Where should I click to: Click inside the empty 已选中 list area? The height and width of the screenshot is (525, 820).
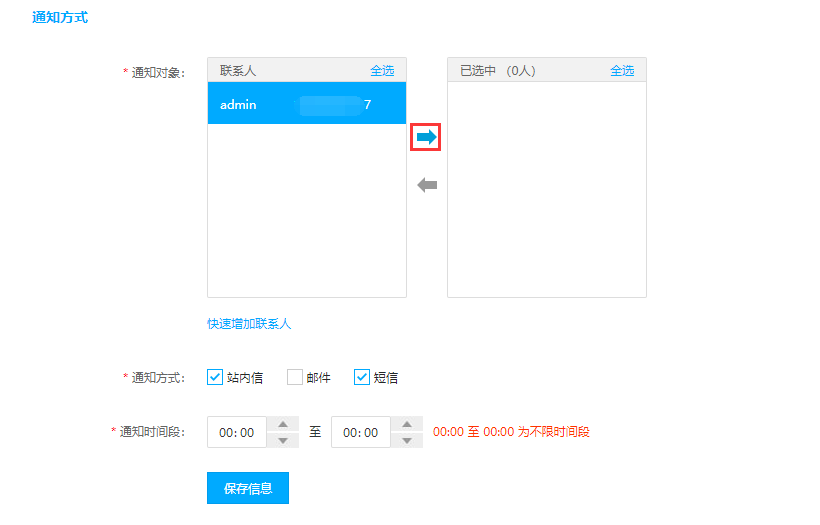[x=546, y=190]
